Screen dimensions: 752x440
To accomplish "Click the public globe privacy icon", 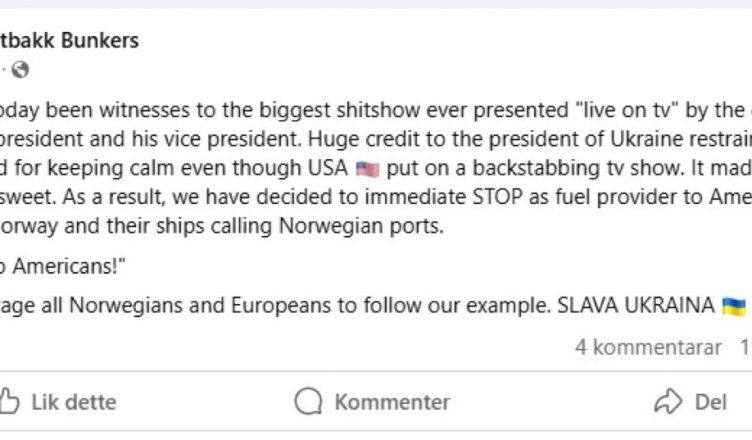I will 20,70.
